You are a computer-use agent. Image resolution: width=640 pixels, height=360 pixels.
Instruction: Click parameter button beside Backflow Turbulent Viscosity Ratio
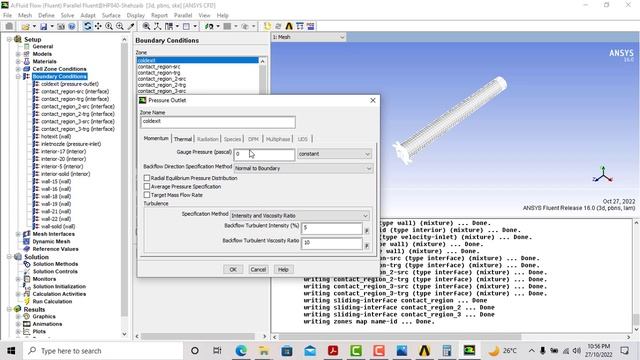367,246
